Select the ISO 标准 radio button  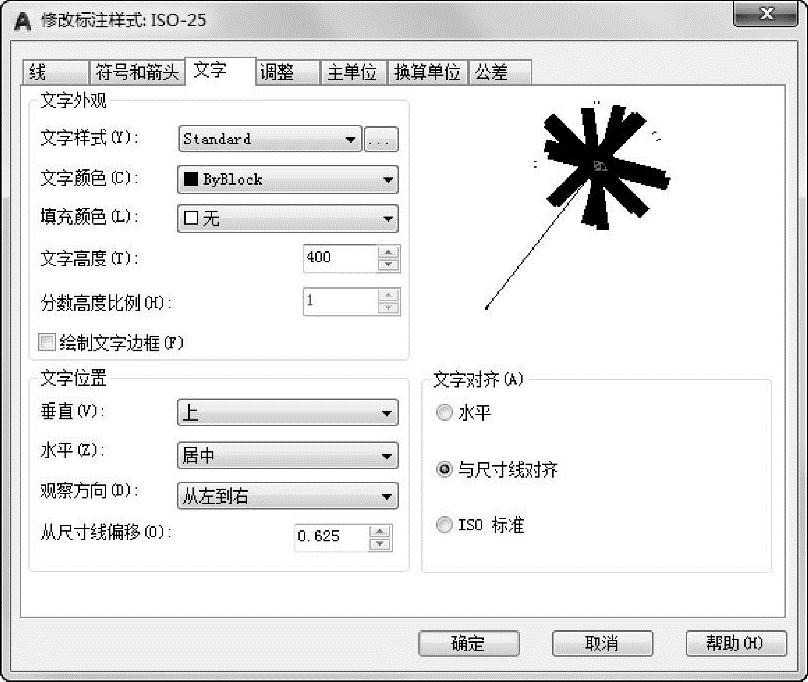444,525
